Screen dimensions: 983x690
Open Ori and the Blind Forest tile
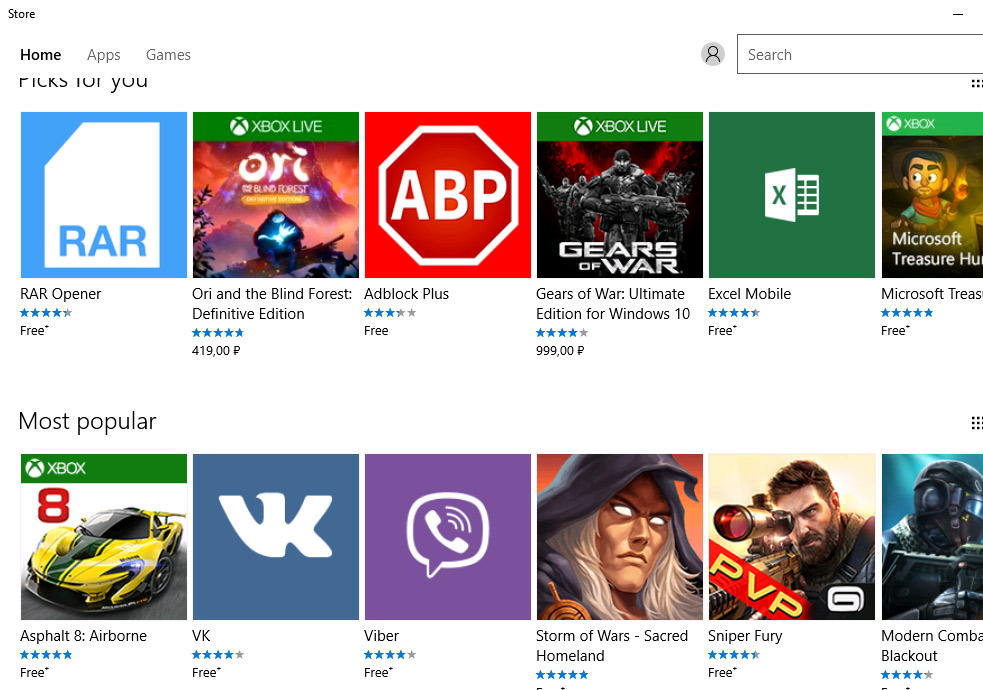tap(276, 195)
